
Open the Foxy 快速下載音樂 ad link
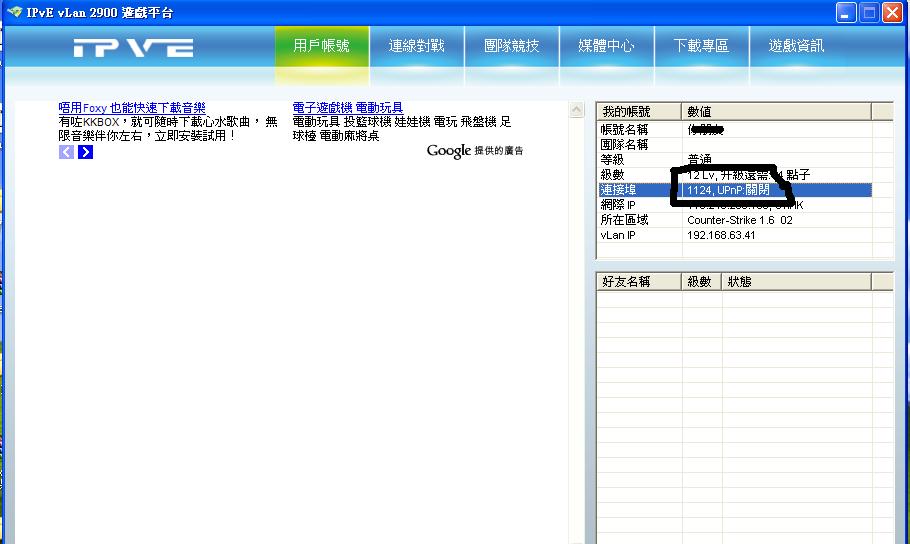[x=132, y=108]
